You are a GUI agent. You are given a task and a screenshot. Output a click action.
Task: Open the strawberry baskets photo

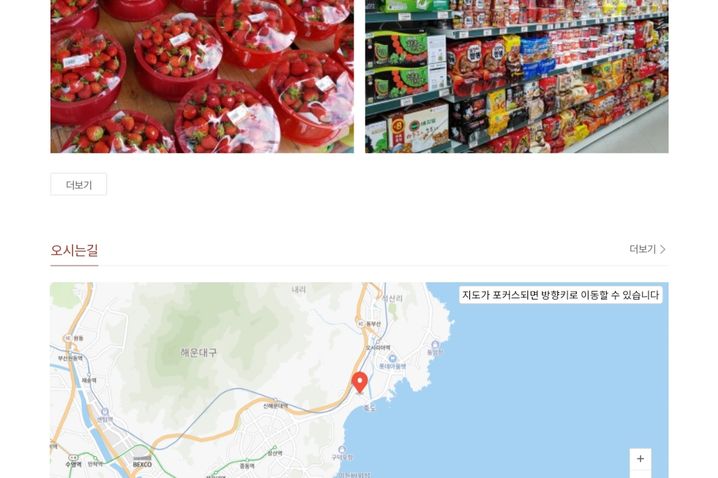202,76
